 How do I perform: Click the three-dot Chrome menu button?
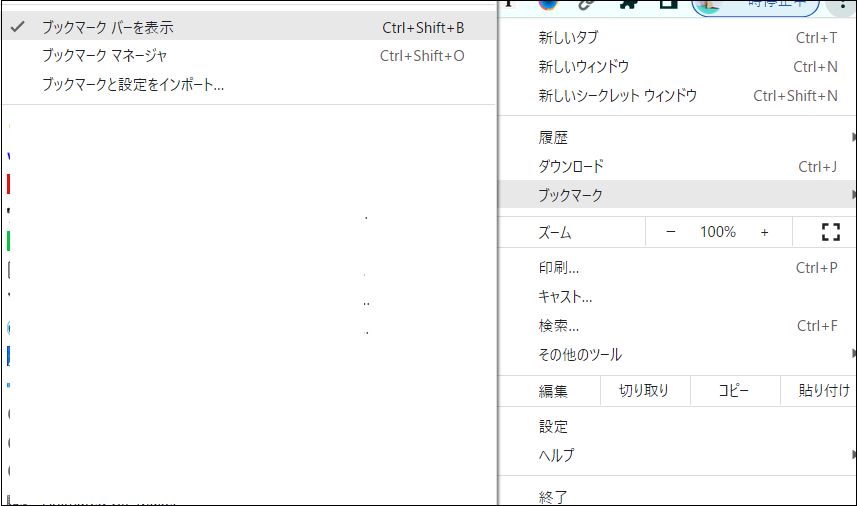tap(843, 4)
